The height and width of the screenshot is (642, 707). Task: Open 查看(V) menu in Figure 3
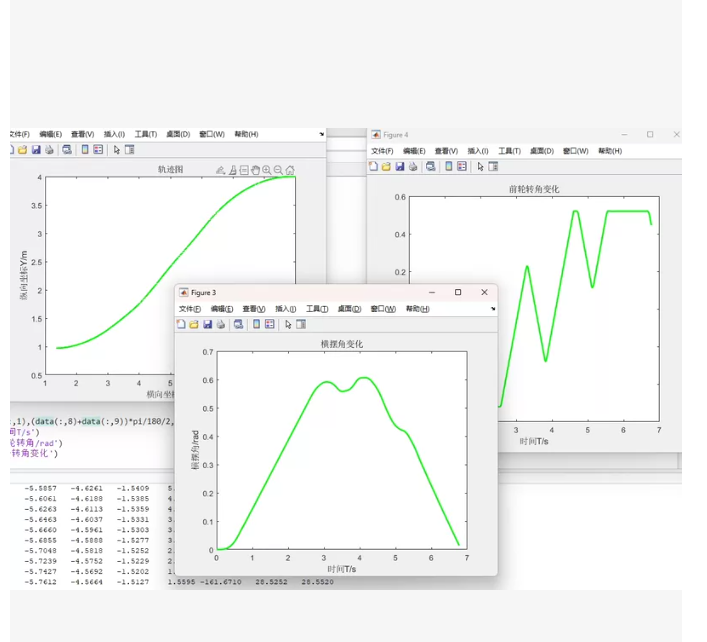coord(254,309)
